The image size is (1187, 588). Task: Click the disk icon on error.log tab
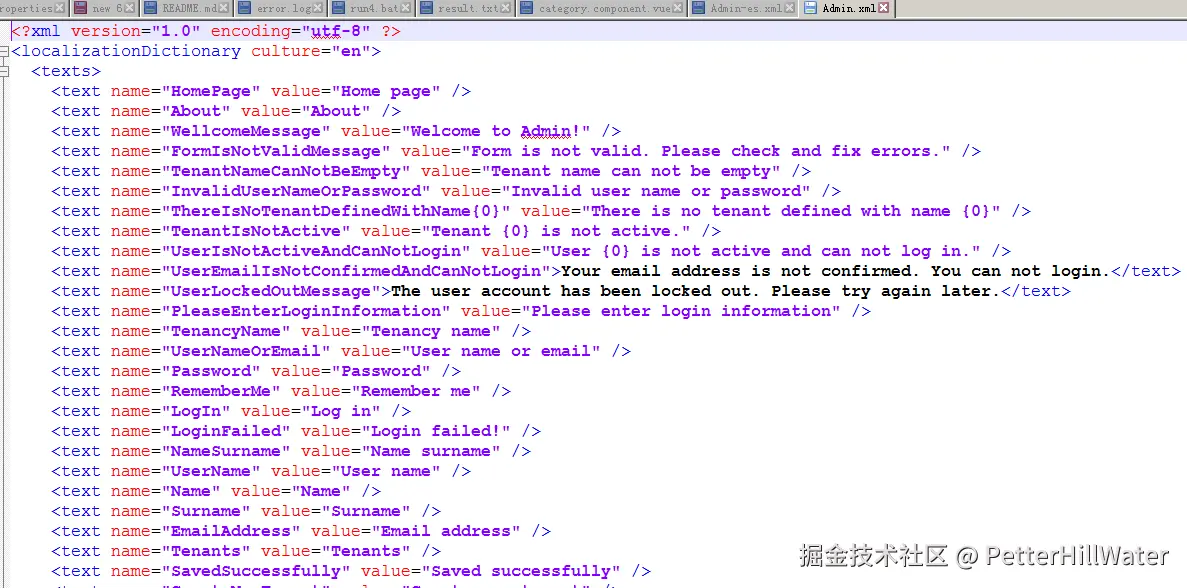click(x=243, y=8)
